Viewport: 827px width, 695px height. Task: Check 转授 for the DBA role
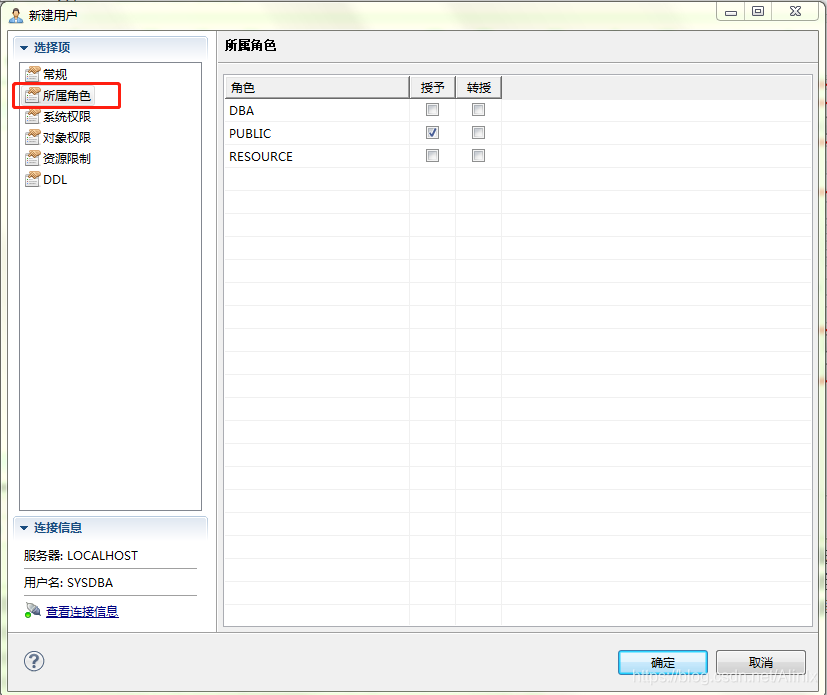click(478, 110)
